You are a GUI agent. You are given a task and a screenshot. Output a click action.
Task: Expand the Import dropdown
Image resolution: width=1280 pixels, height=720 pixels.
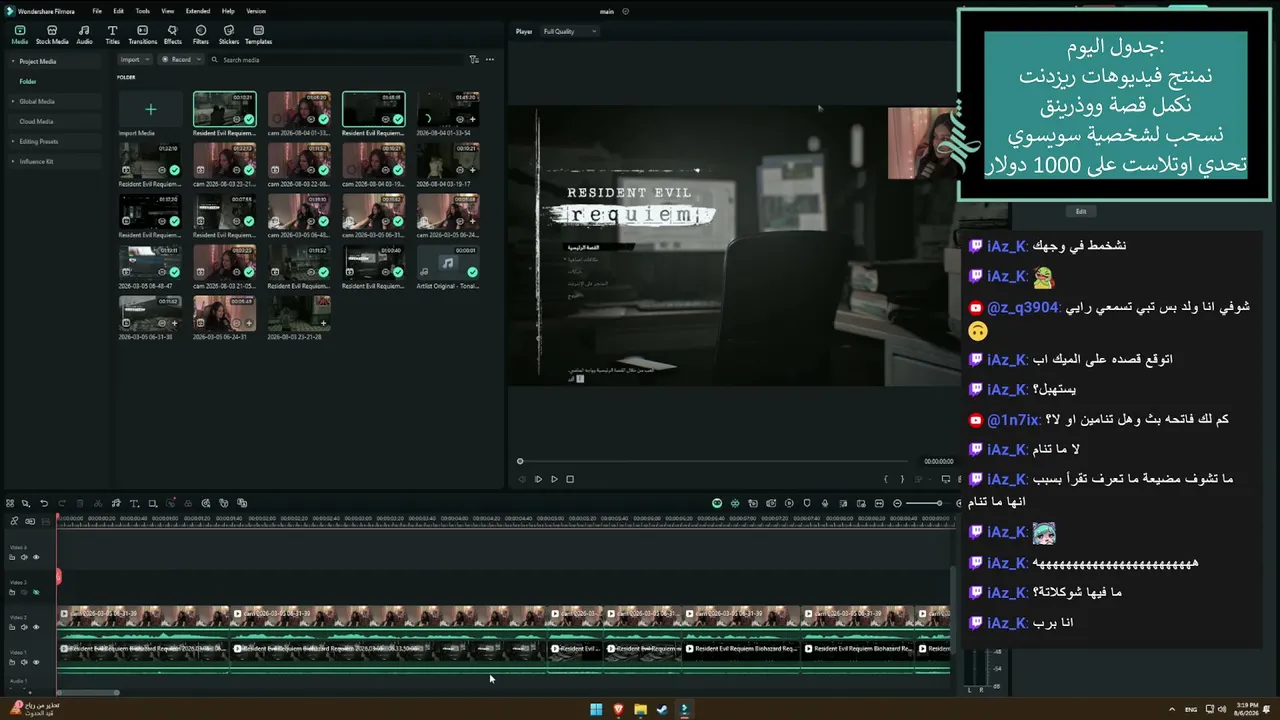click(133, 60)
